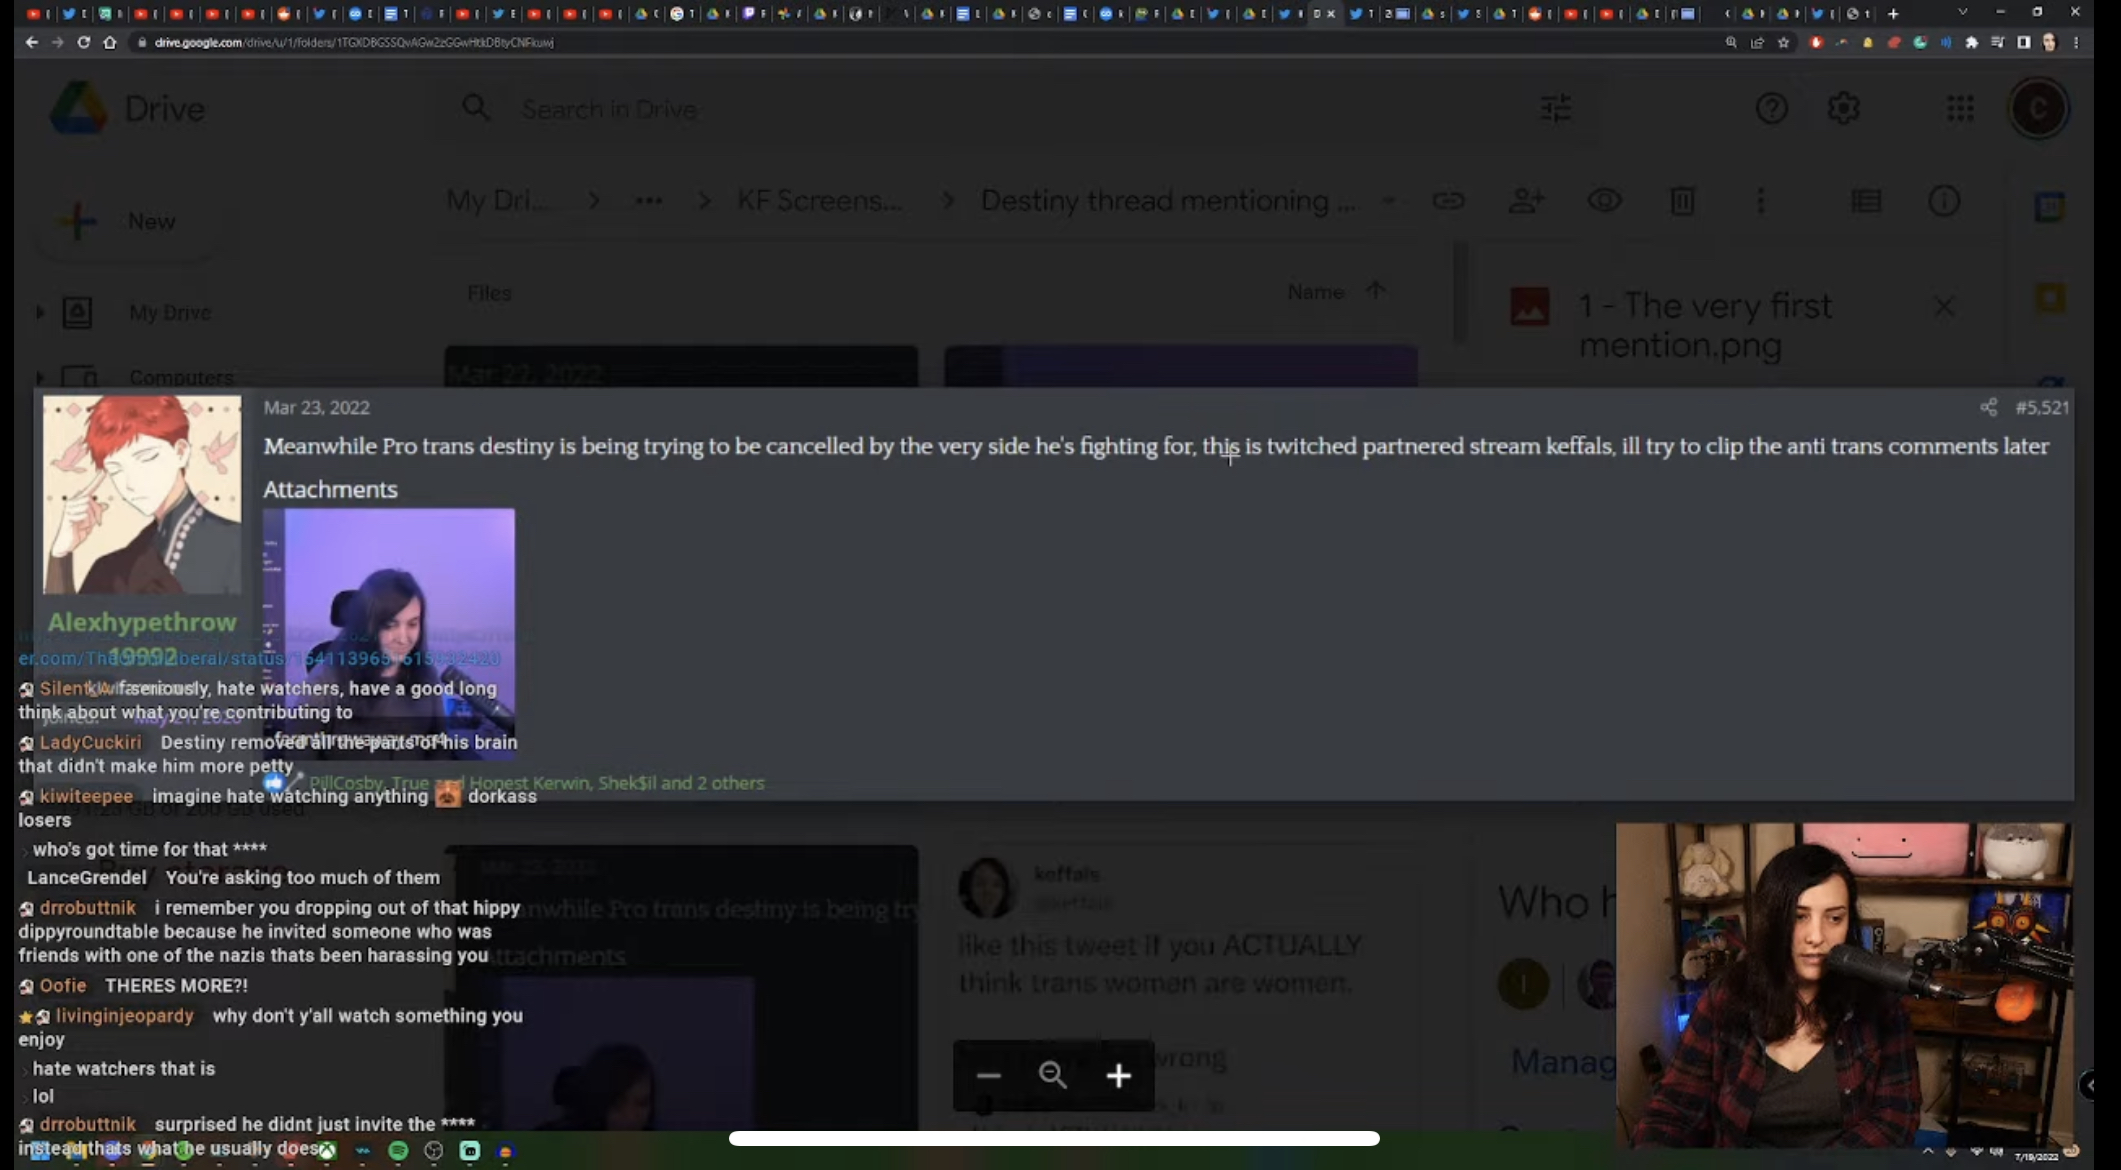
Task: Click the Mar 23, 2022 post date
Action: coord(316,407)
